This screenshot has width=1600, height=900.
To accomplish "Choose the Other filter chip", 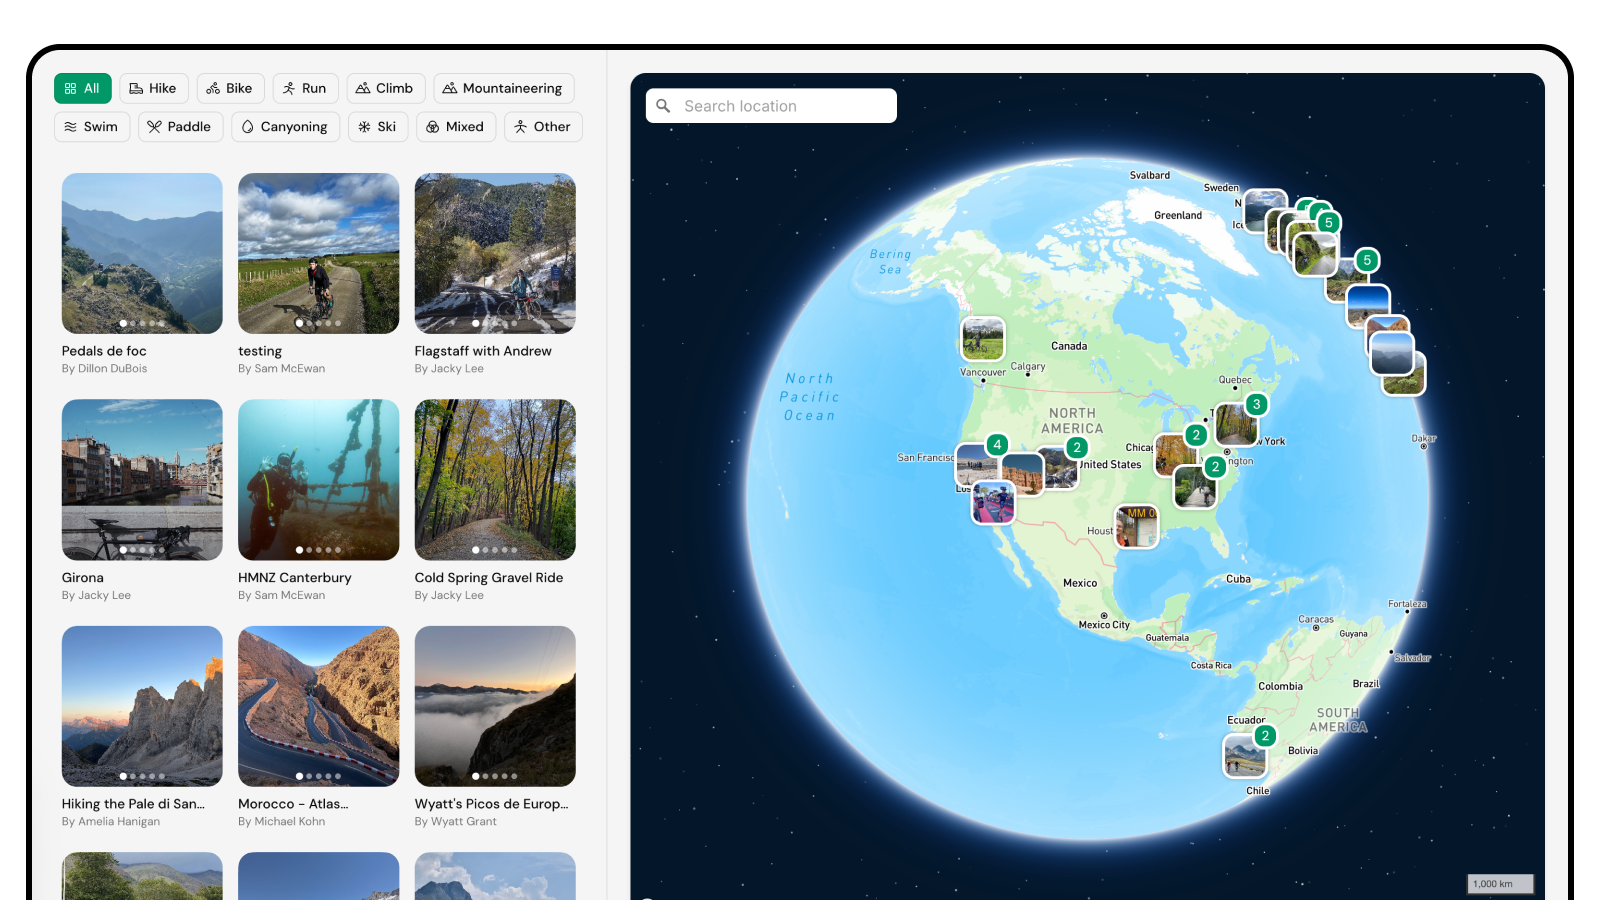I will [x=543, y=127].
